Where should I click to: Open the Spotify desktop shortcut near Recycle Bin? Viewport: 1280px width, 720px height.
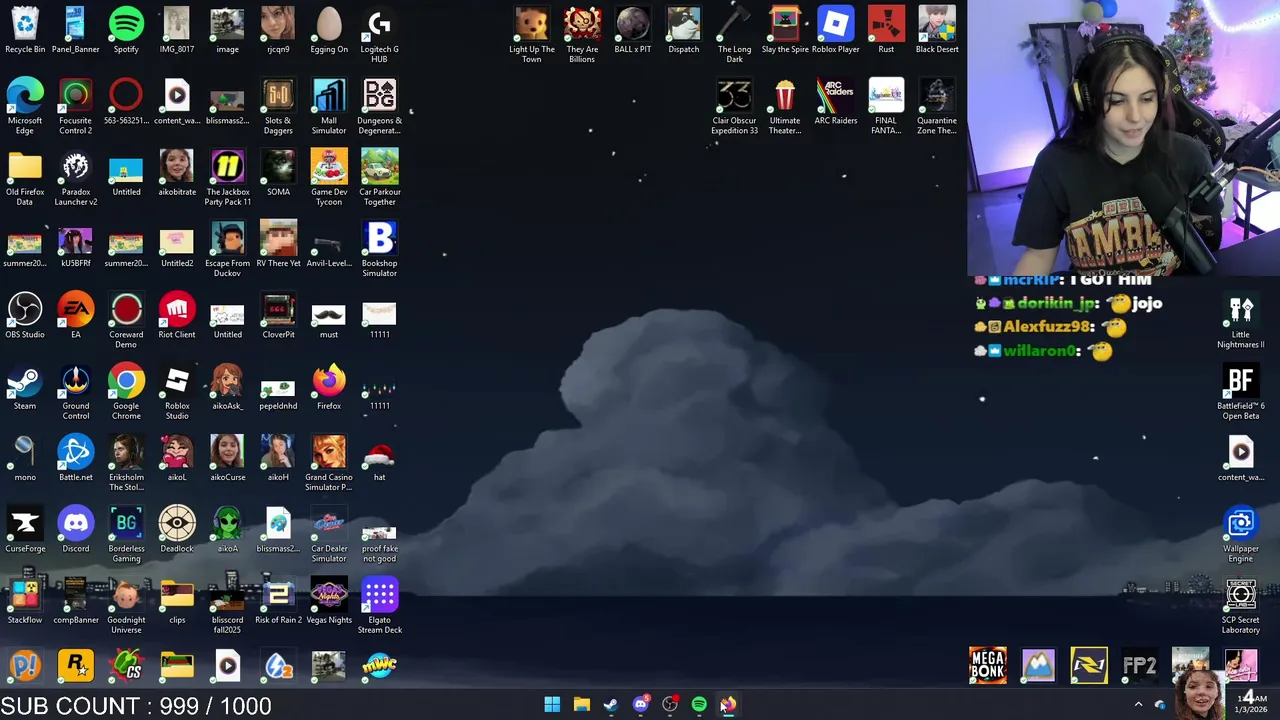(x=126, y=30)
